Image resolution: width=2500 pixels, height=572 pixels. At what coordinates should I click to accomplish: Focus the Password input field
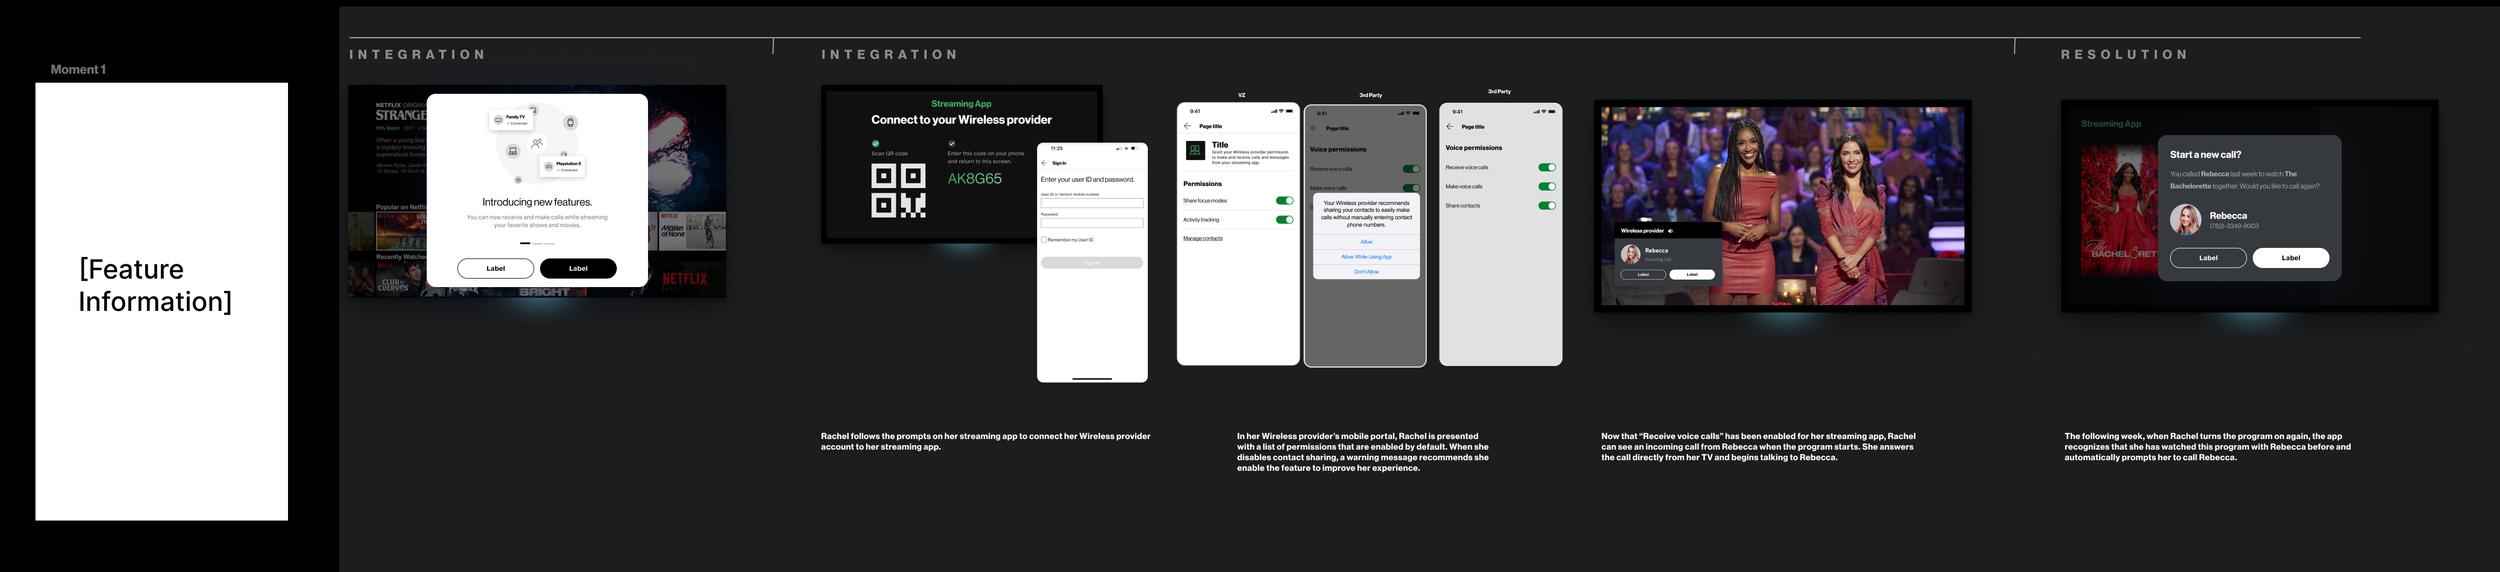(1091, 222)
